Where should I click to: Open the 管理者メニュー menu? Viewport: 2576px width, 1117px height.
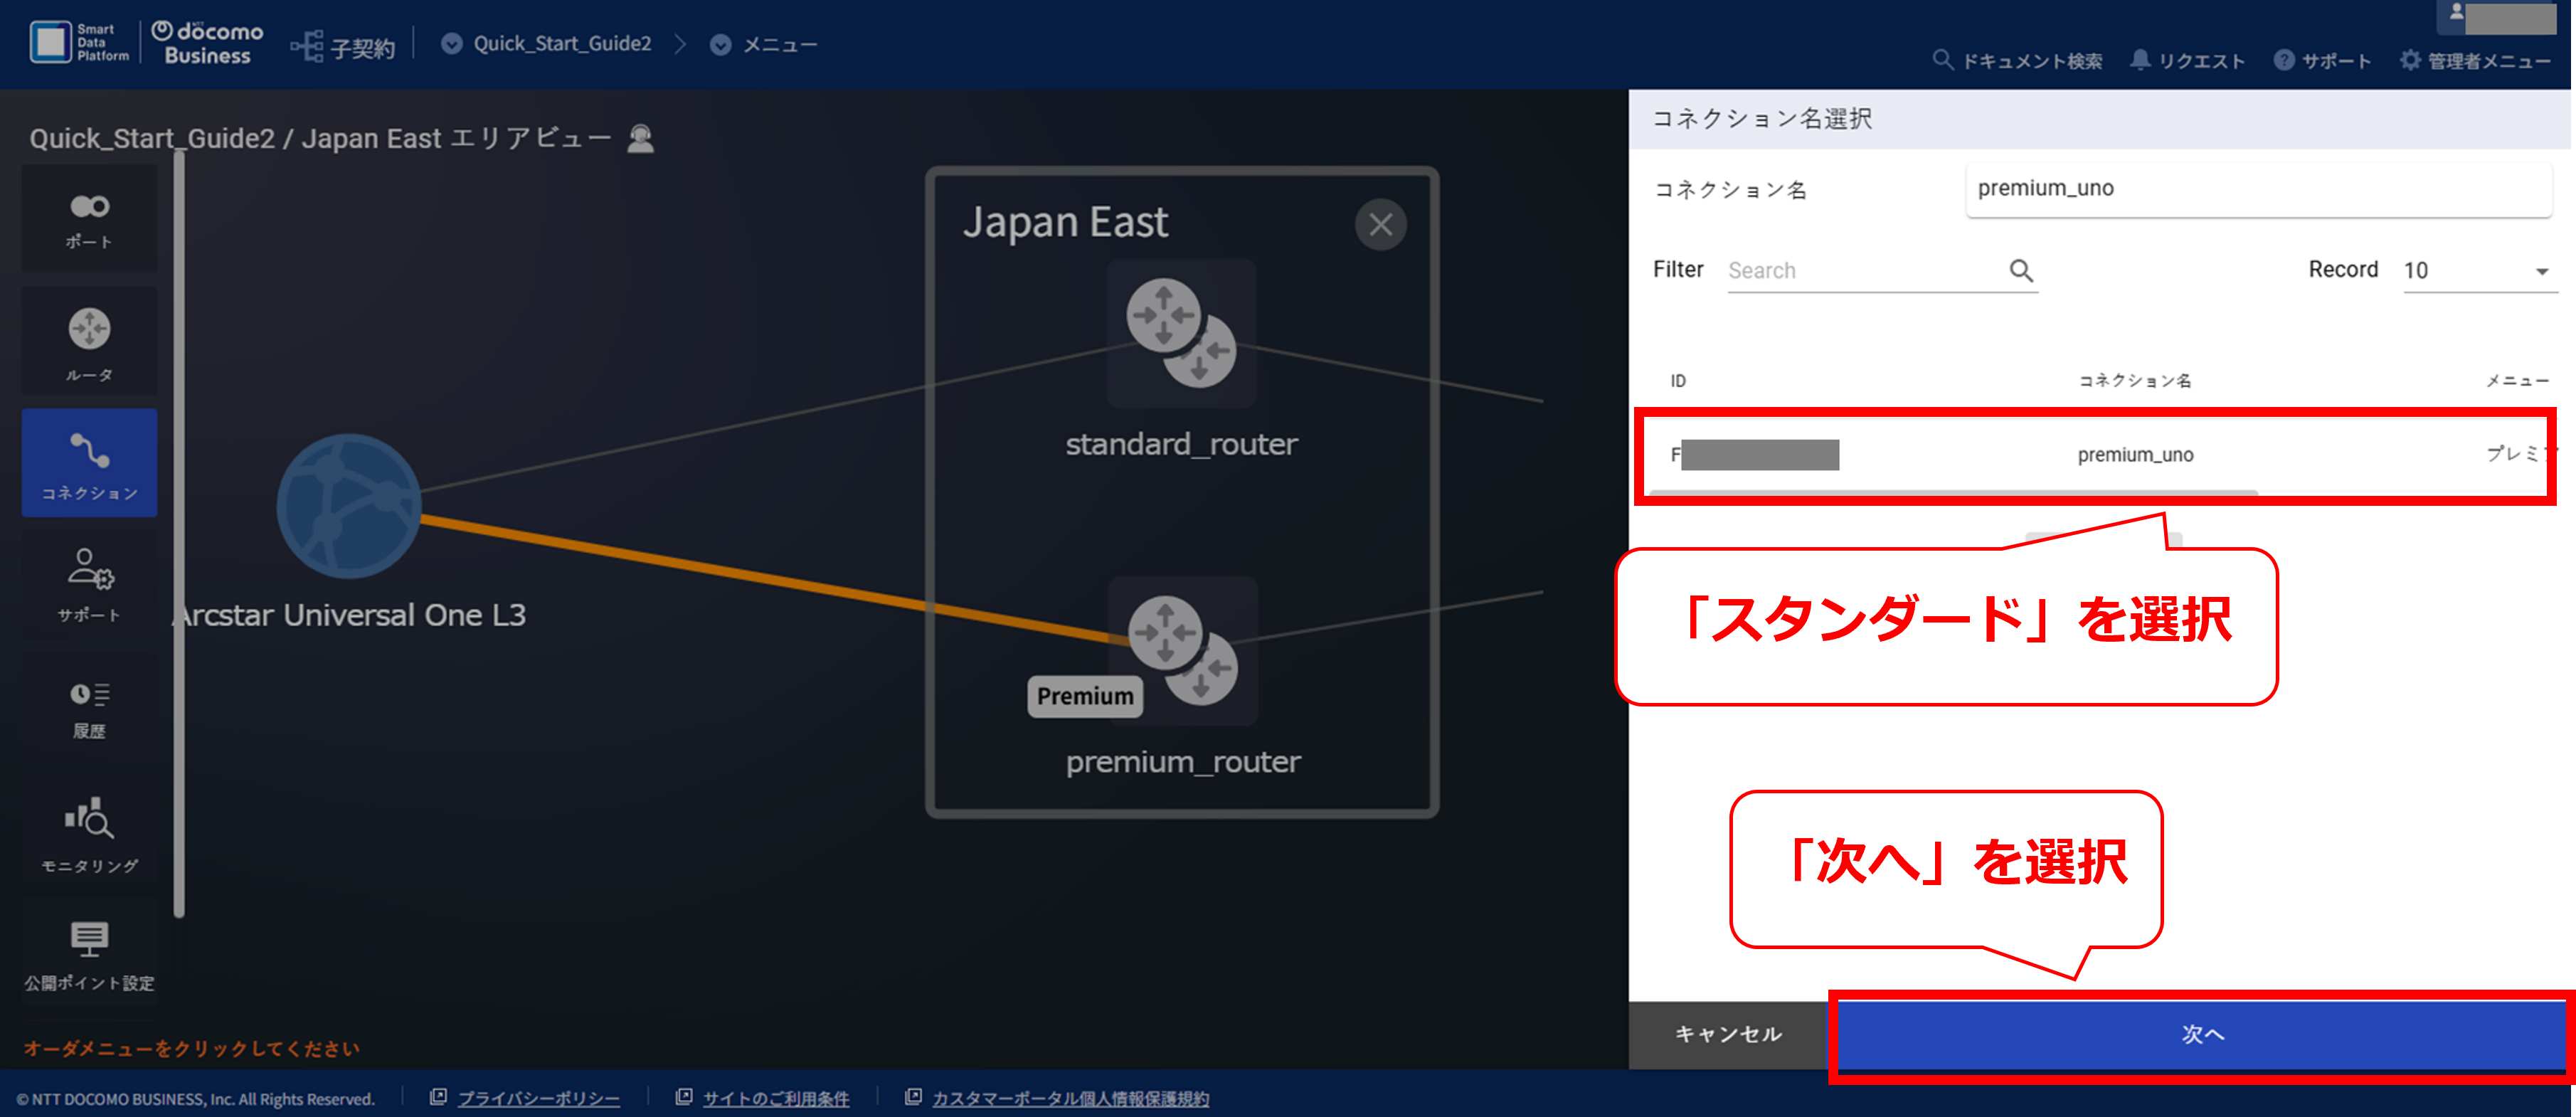[2475, 61]
